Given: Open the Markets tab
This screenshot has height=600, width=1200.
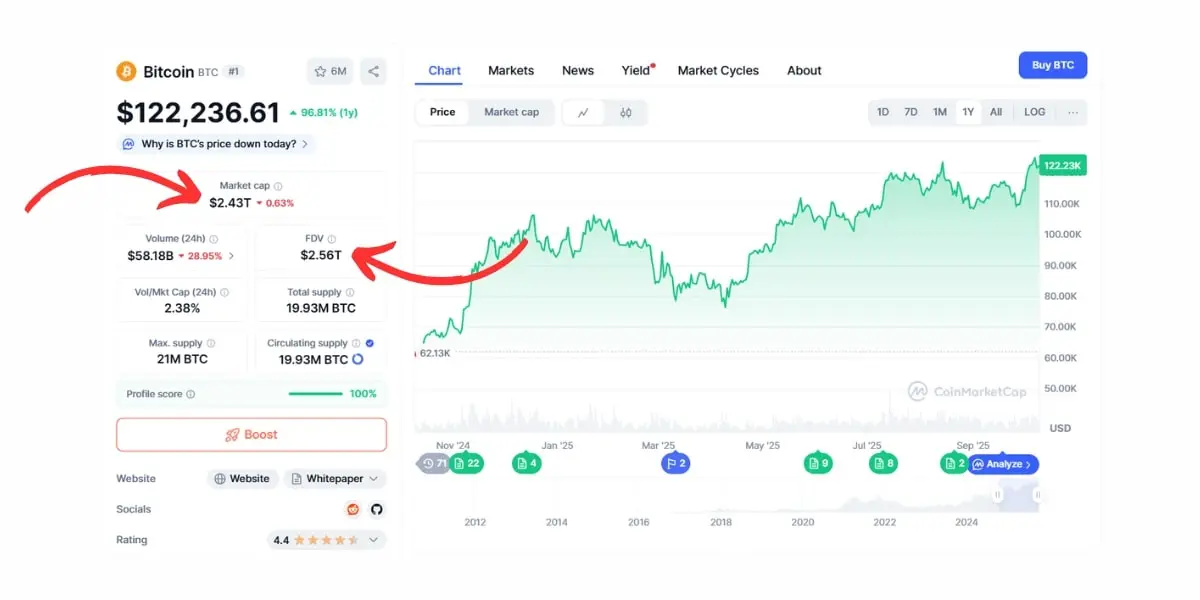Looking at the screenshot, I should click(x=511, y=71).
